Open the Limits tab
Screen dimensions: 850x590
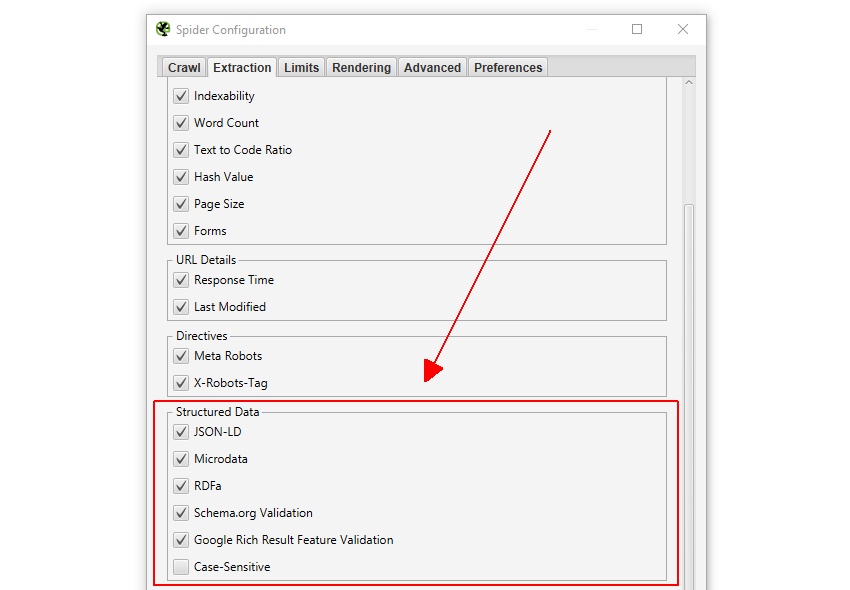pos(301,68)
